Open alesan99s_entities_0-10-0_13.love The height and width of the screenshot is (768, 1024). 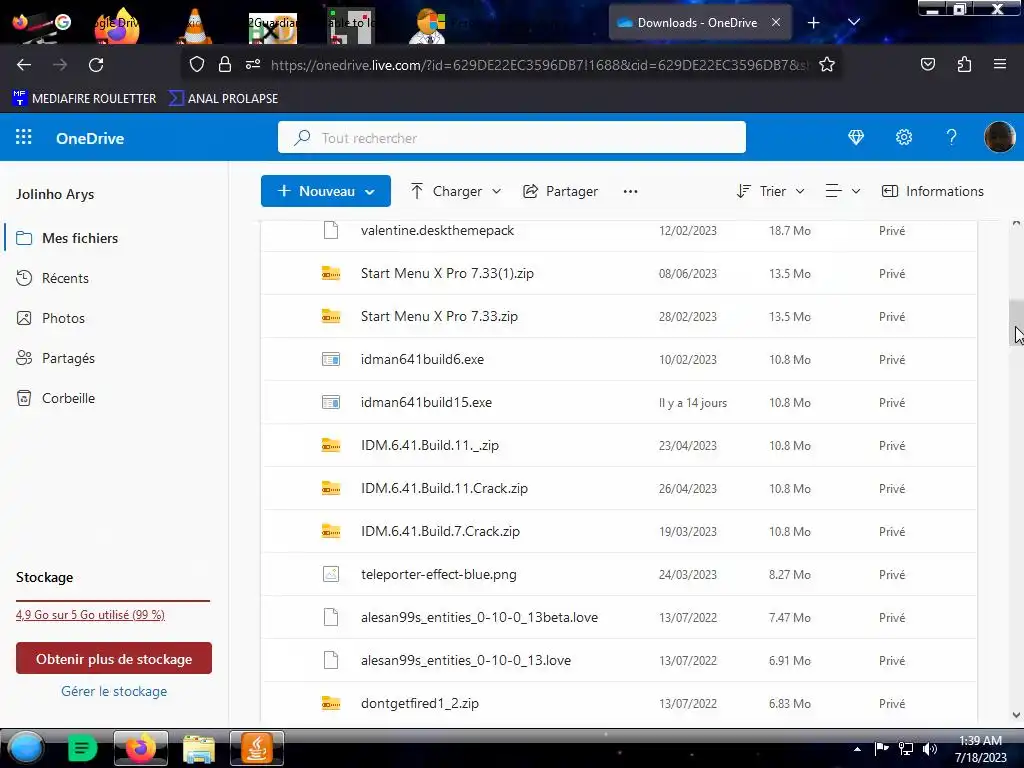coord(466,660)
